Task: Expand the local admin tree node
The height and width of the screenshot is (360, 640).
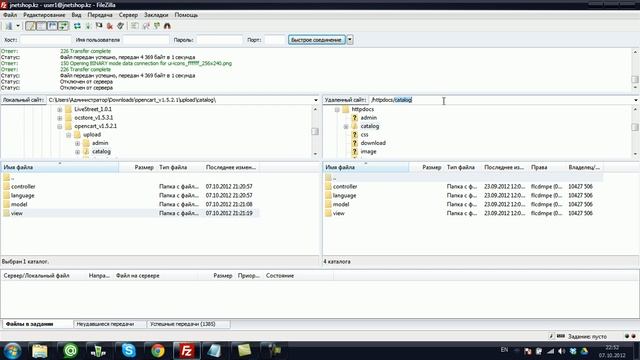Action: click(77, 143)
